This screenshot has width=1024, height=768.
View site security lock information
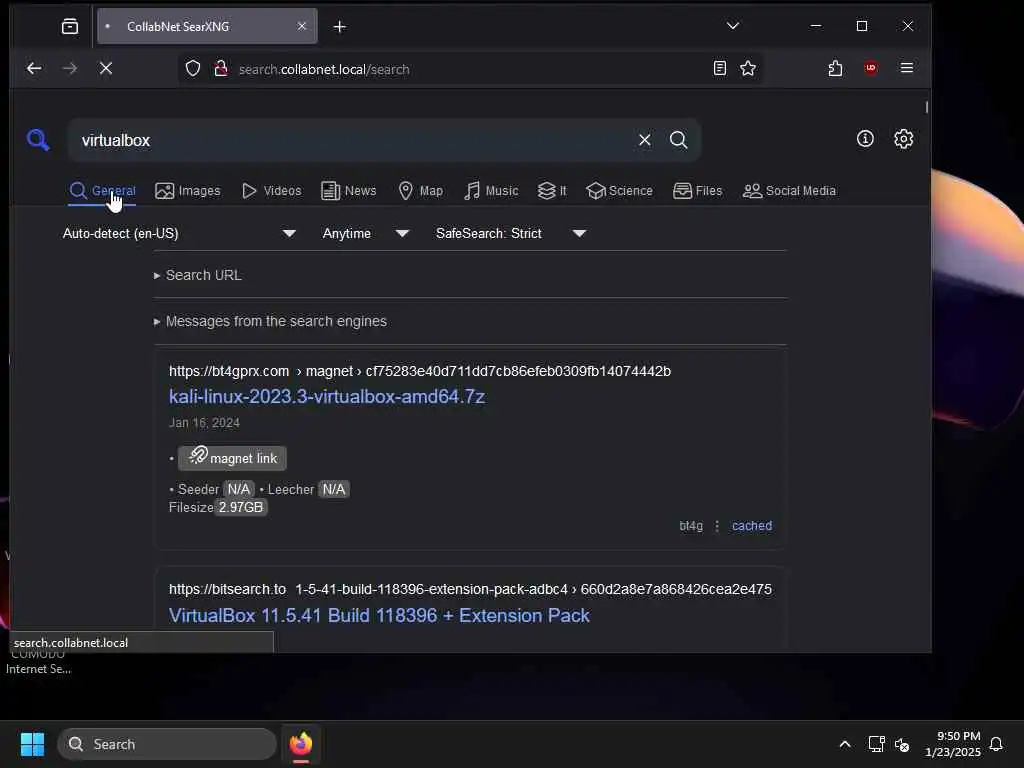click(221, 69)
